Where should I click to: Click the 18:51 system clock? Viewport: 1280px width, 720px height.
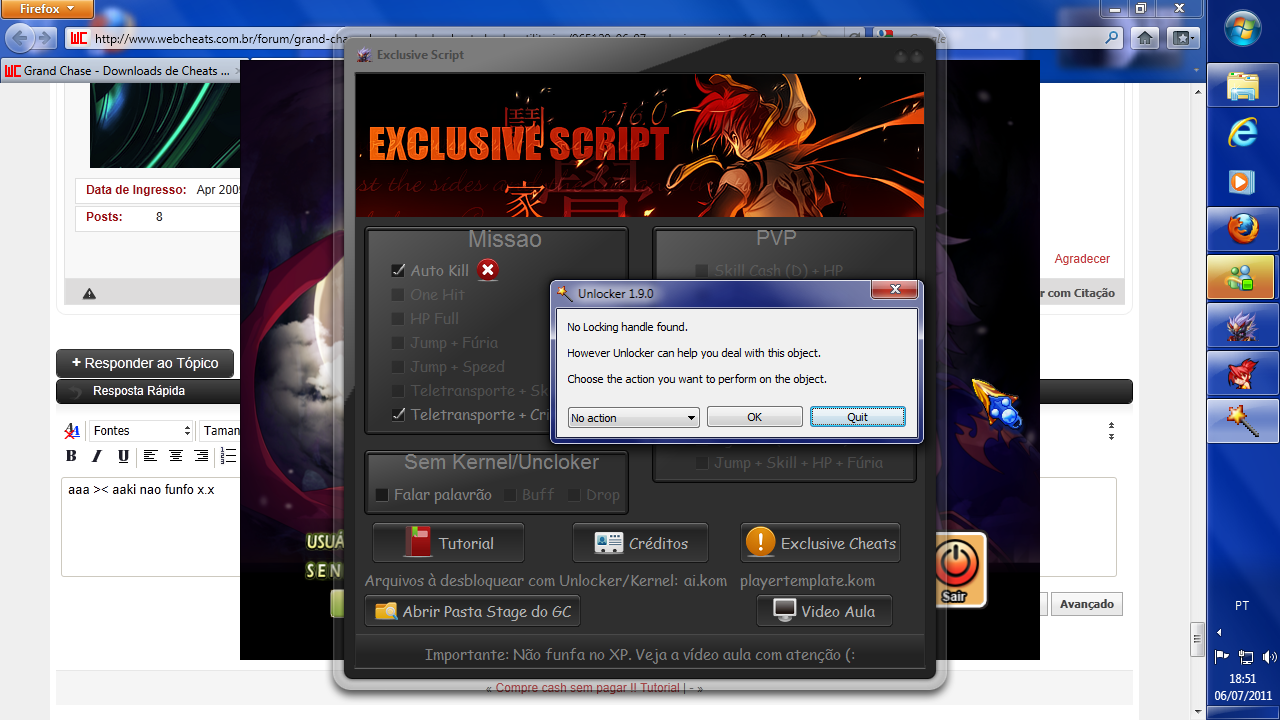(x=1243, y=678)
